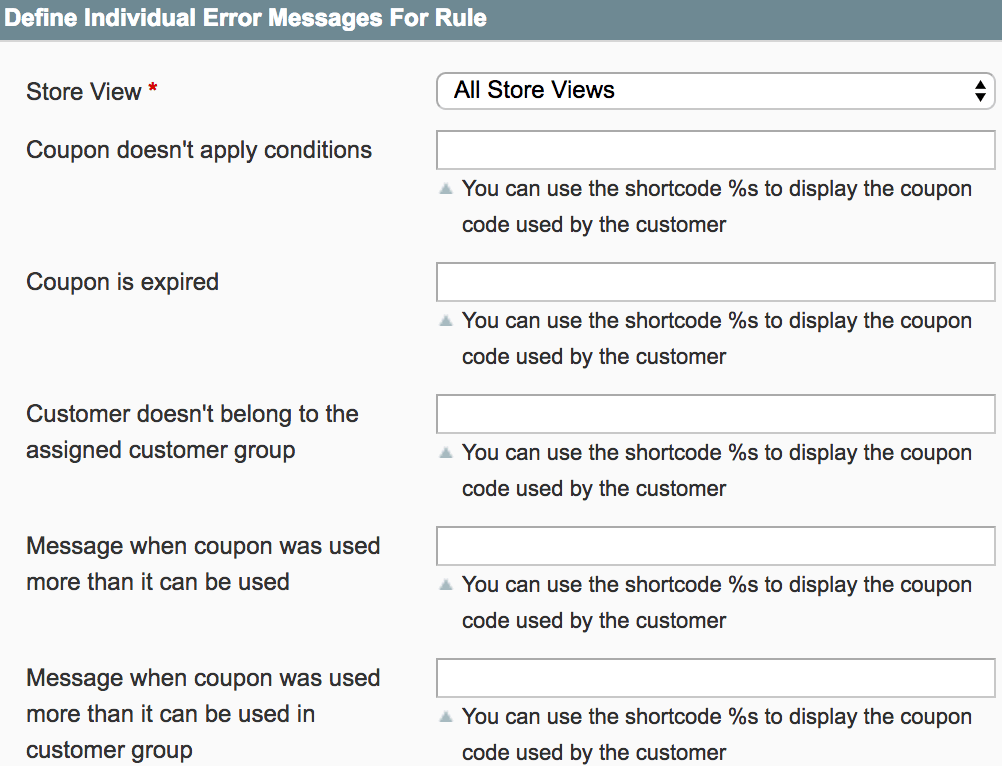The image size is (1002, 766).
Task: Click the last hint triangle icon at the bottom
Action: (446, 717)
